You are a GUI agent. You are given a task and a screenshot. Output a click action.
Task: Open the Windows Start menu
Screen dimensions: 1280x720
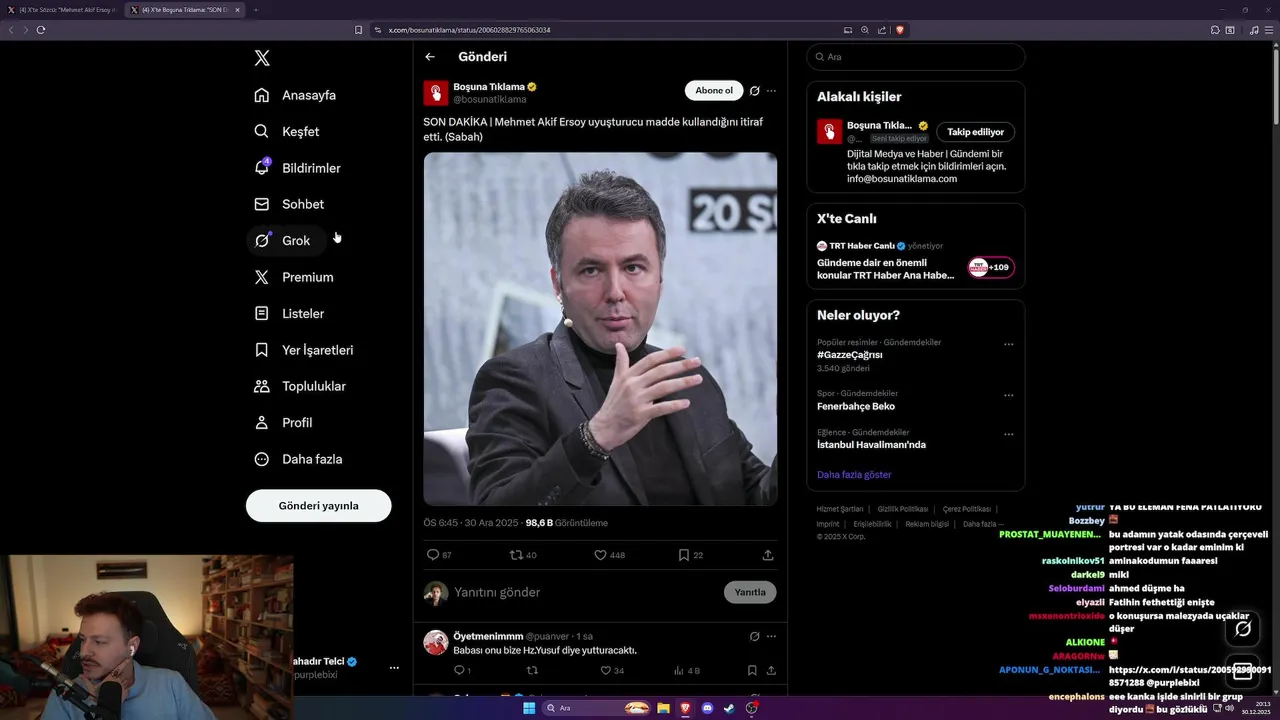(529, 708)
